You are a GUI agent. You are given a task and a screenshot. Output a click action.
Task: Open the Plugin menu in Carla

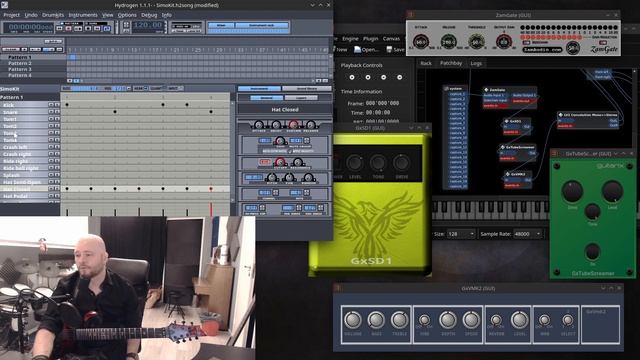tap(370, 39)
